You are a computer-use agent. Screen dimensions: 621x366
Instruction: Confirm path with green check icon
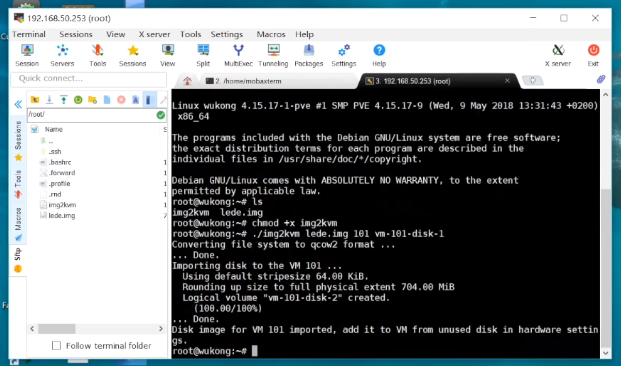160,115
